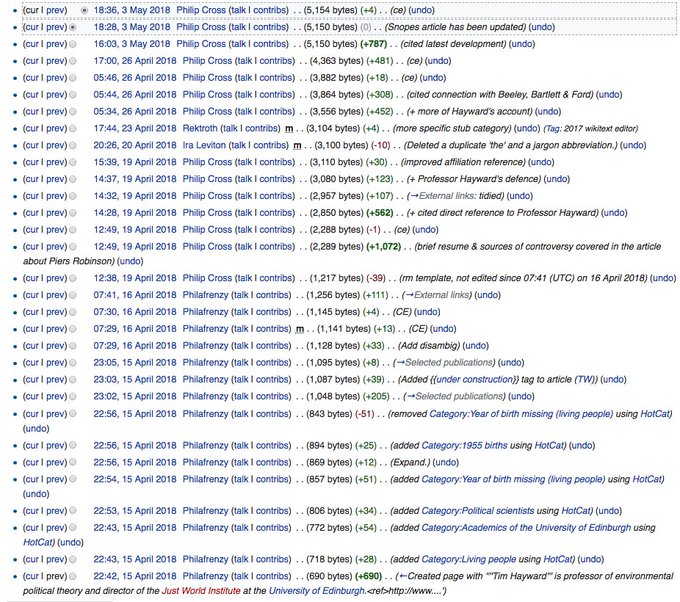Click prev on the 22:53, 15 April 2018 row
Viewport: 680px width, 602px height.
(56, 511)
